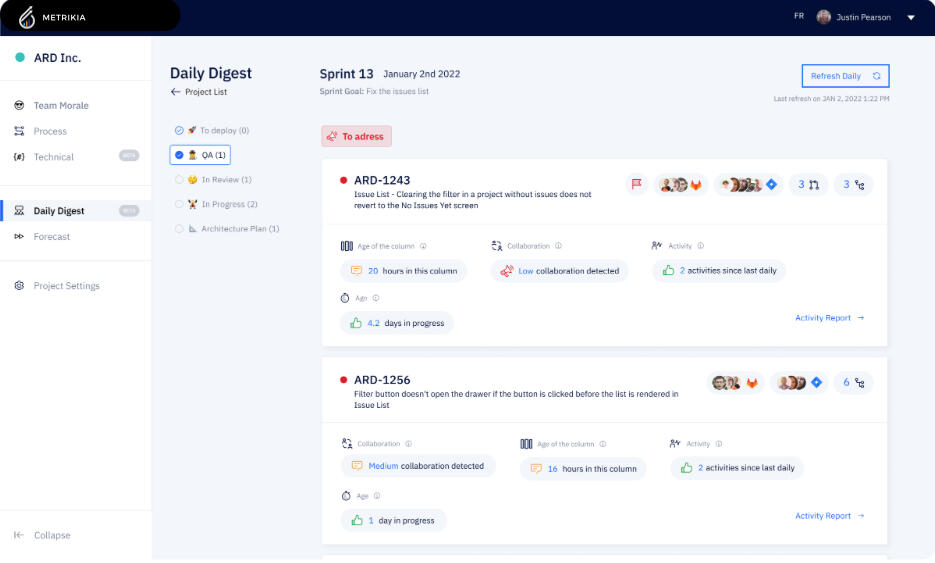Go to Forecast in the sidebar

point(52,237)
